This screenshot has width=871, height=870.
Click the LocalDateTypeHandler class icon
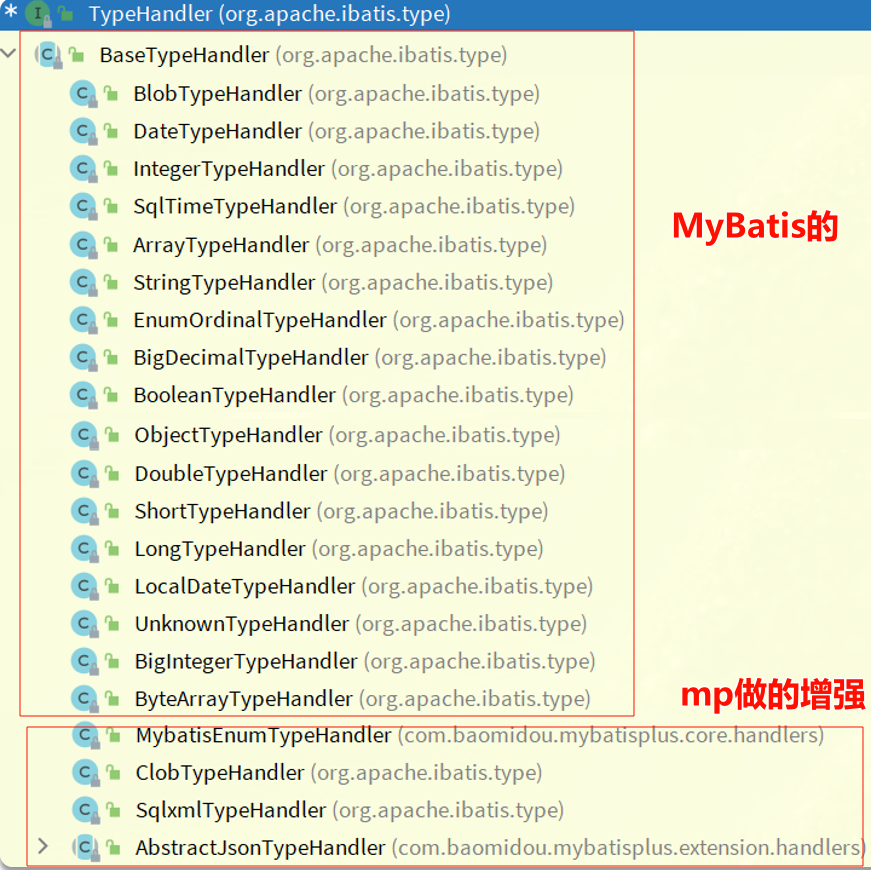(84, 586)
